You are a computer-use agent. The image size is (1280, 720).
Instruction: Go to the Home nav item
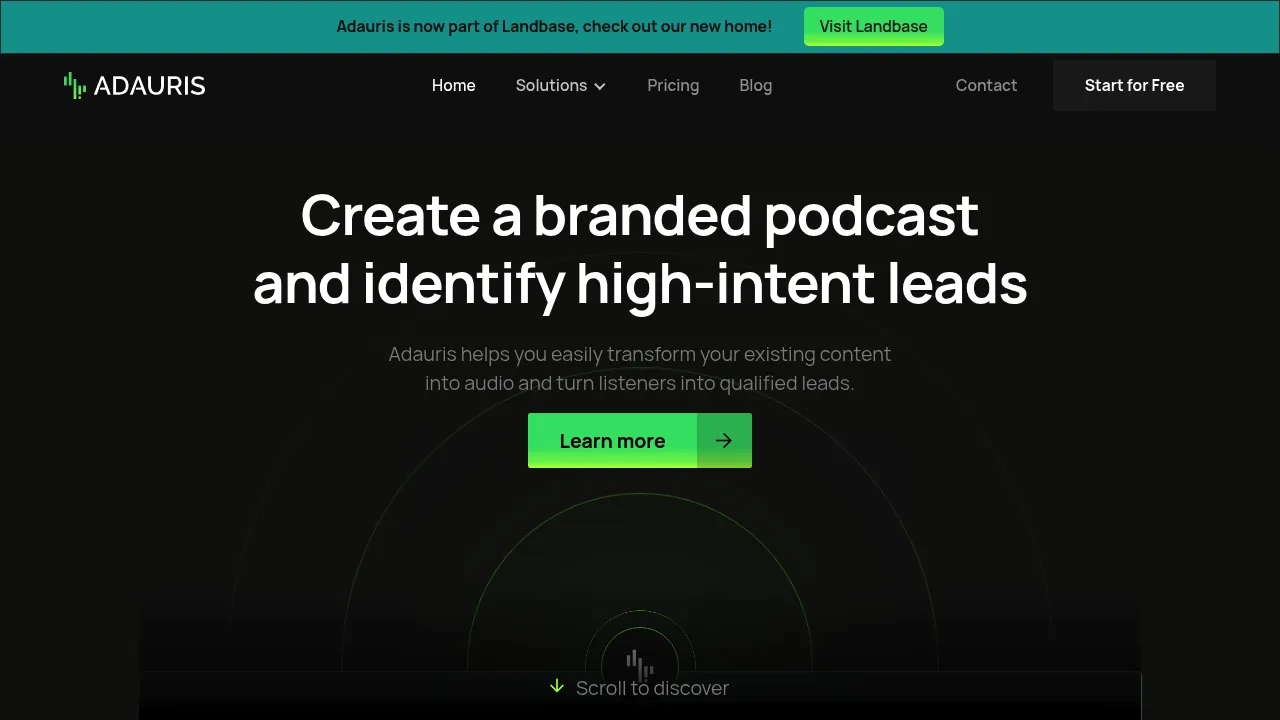click(x=454, y=85)
